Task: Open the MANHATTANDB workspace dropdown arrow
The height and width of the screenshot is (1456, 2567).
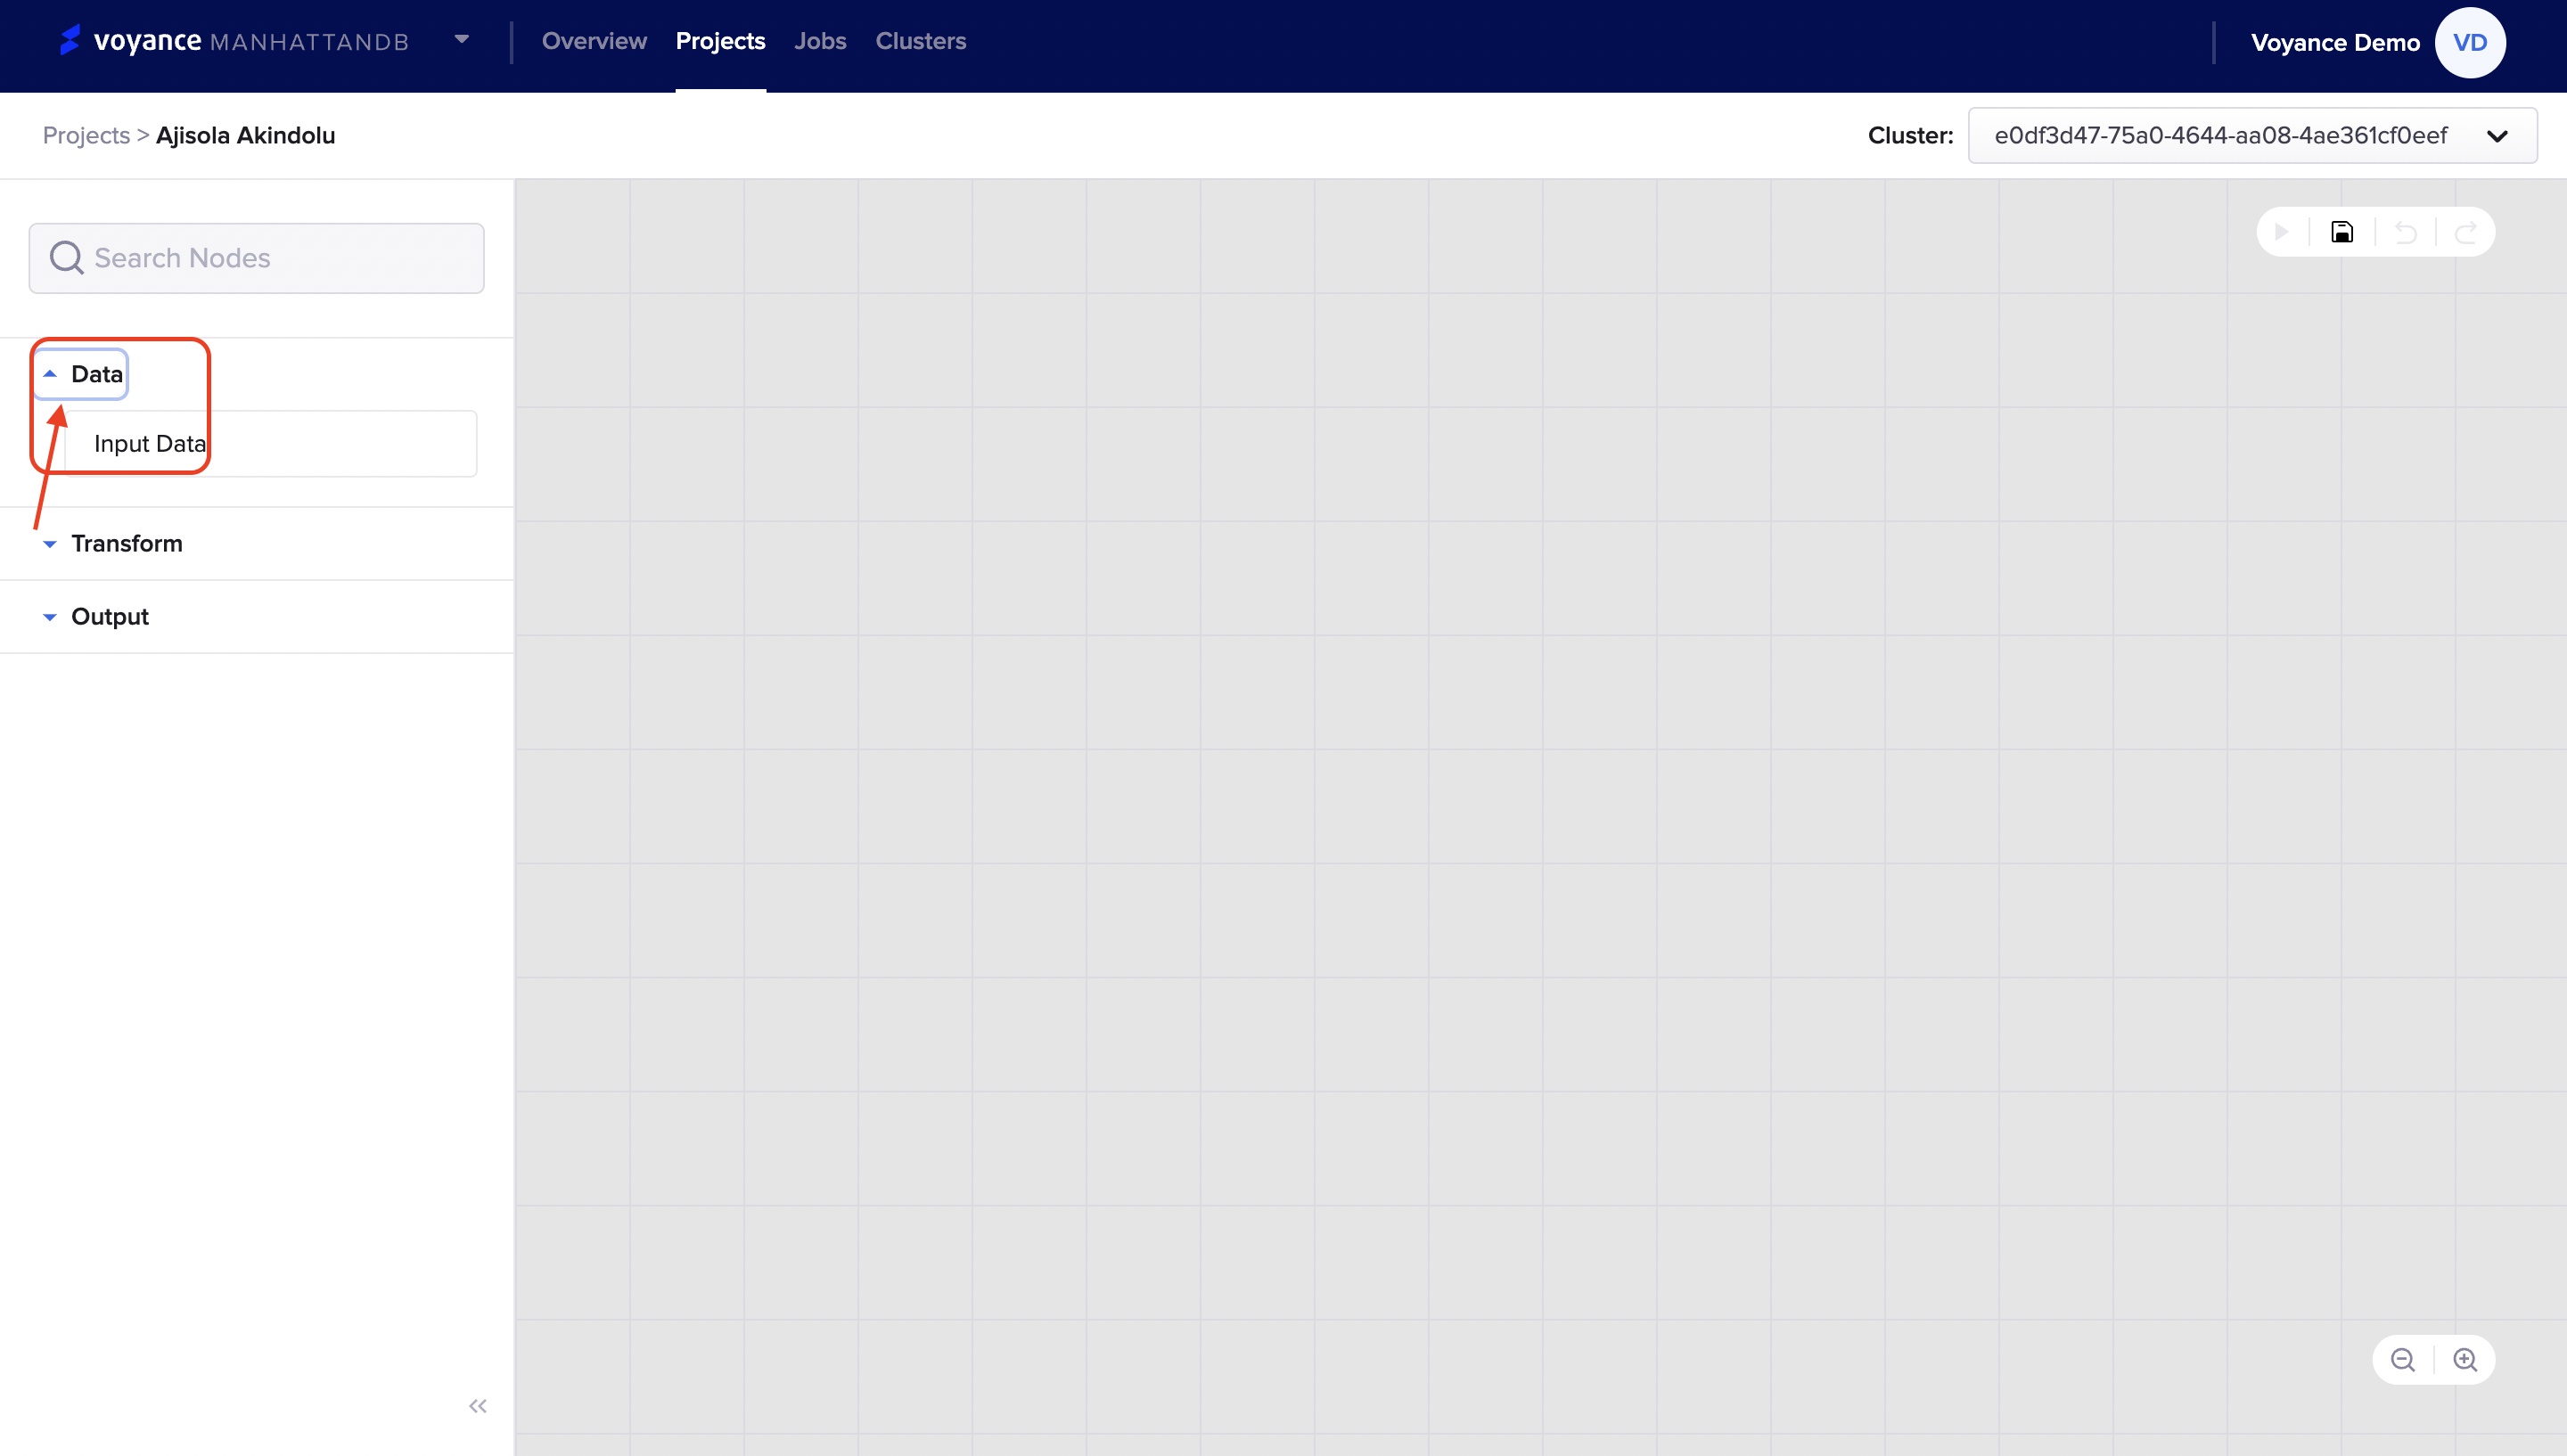Action: coord(462,40)
